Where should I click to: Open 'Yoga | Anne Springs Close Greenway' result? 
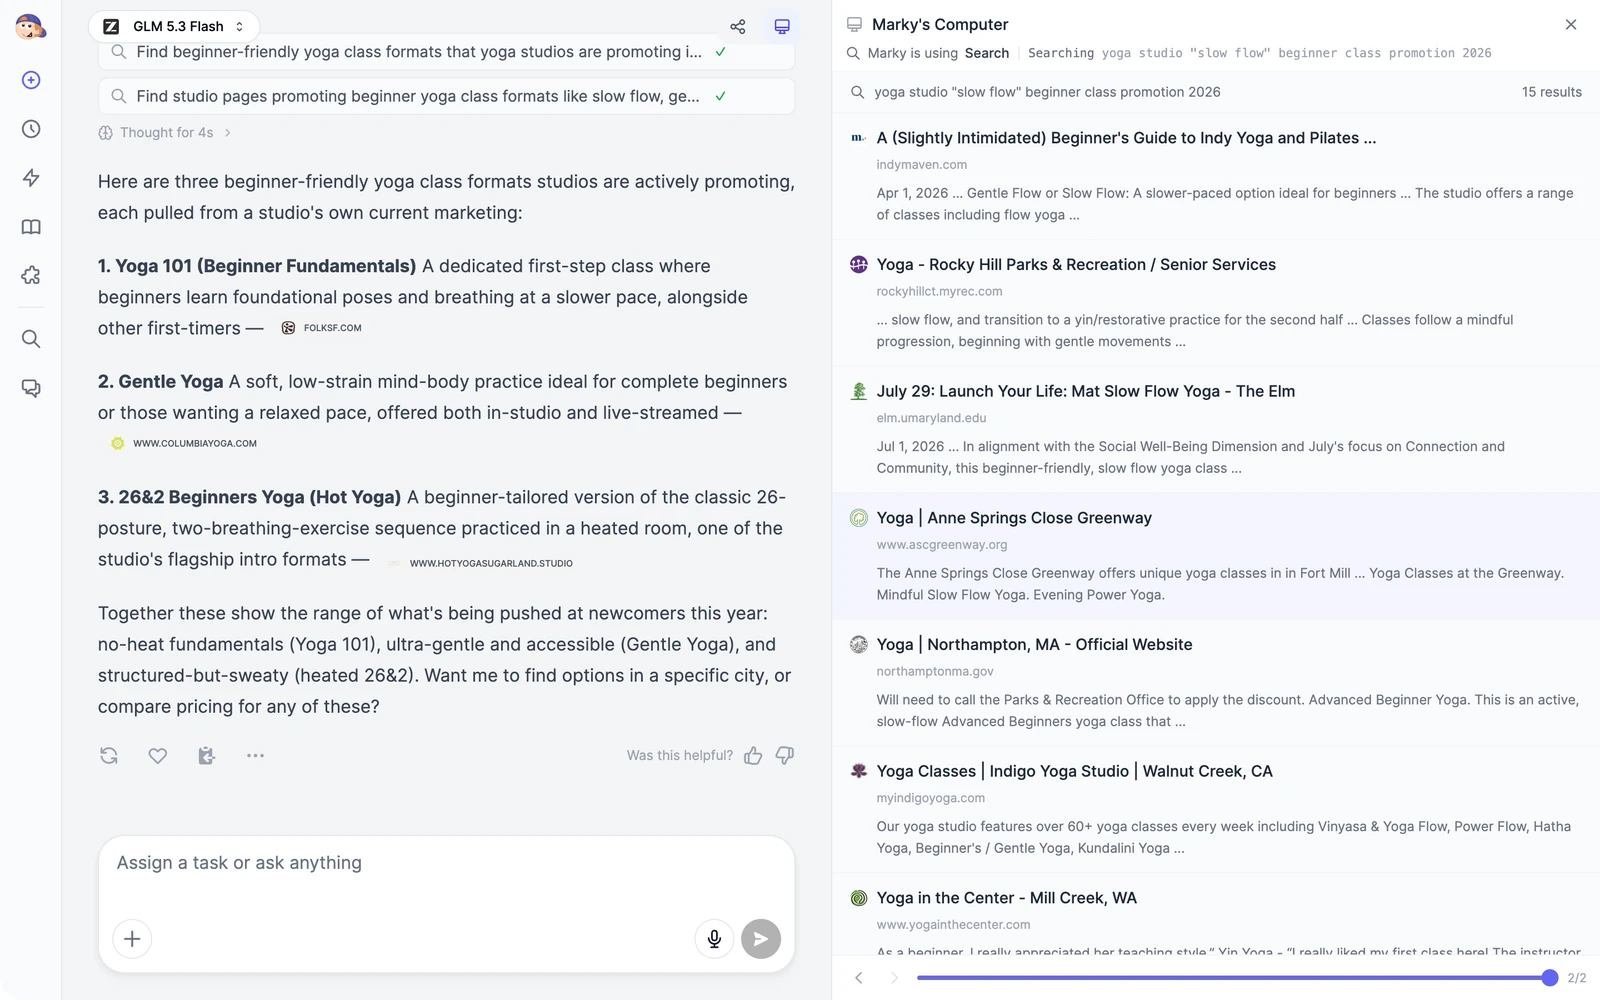coord(1014,518)
